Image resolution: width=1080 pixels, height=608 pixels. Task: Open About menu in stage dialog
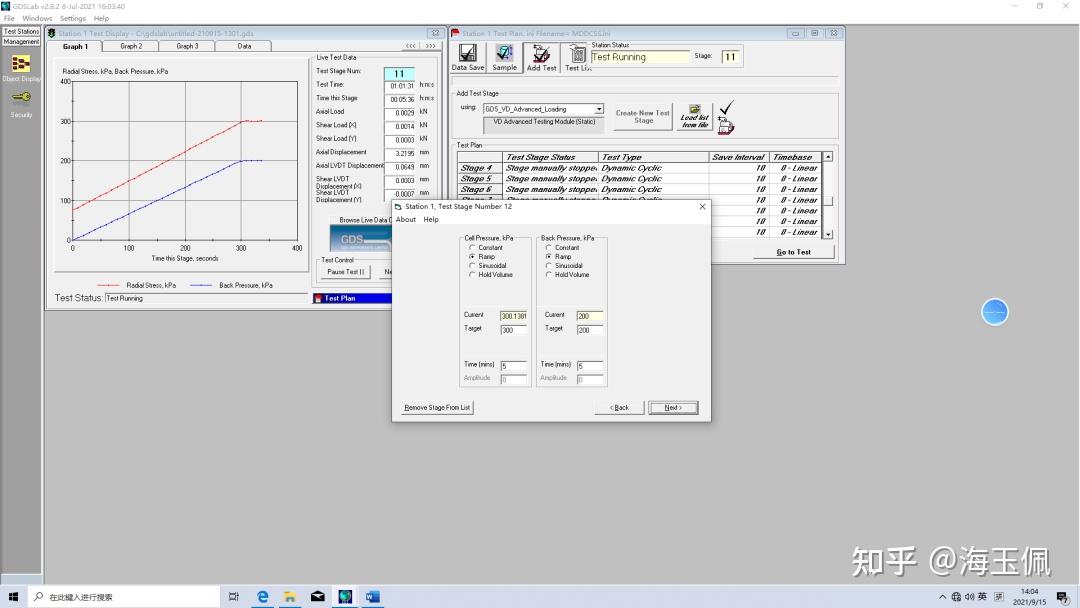[406, 220]
